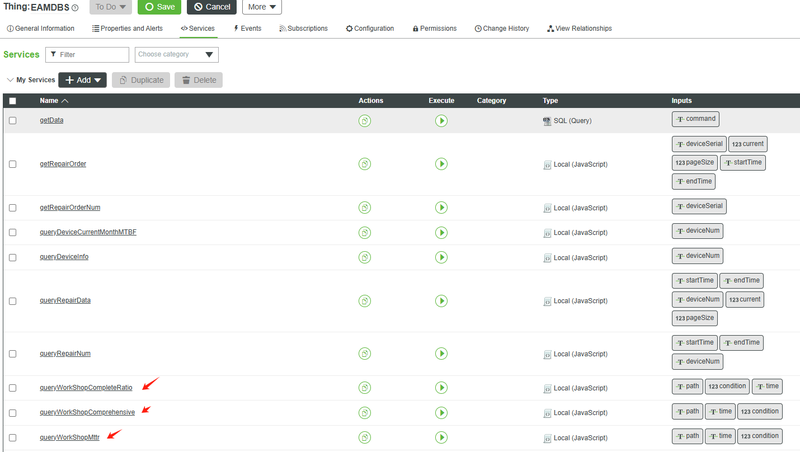Open actions icon for getRepairOrder
The height and width of the screenshot is (452, 800).
coord(364,164)
